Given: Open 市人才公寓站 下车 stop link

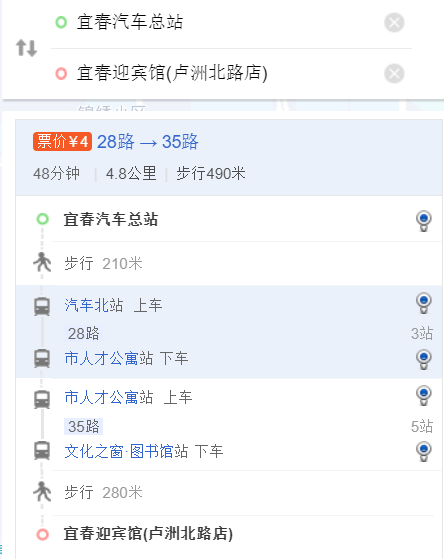Looking at the screenshot, I should tap(108, 358).
